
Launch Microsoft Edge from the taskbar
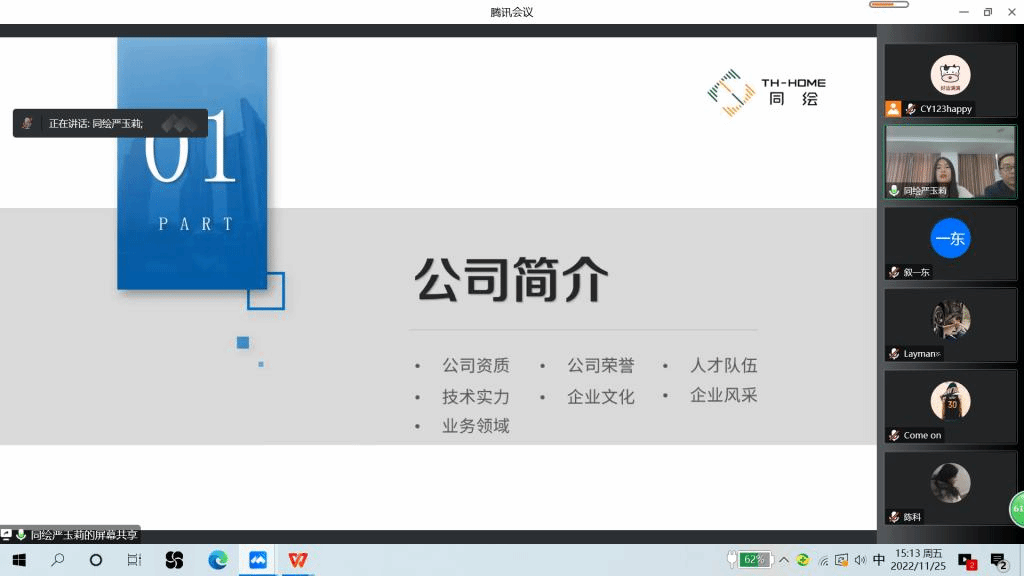[218, 560]
